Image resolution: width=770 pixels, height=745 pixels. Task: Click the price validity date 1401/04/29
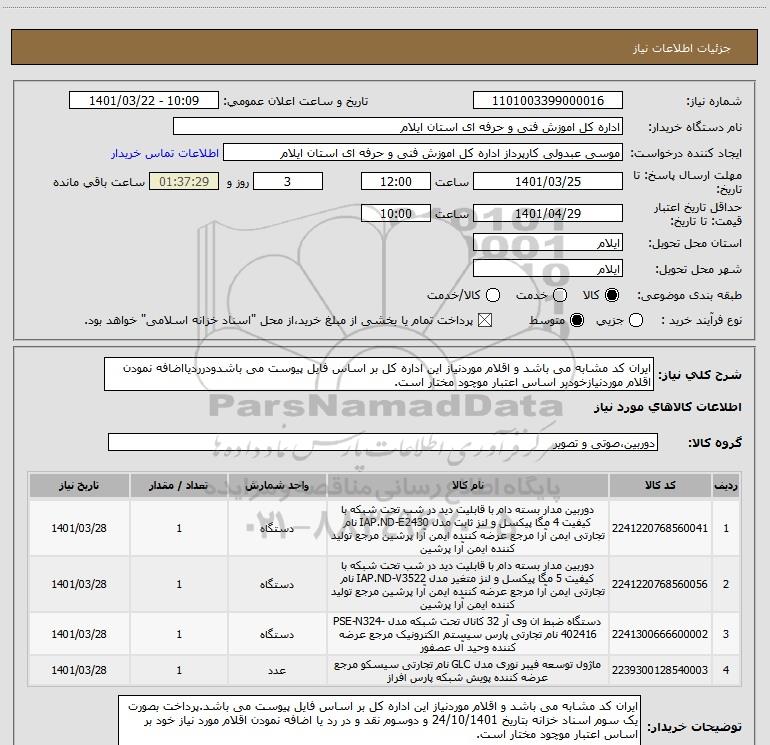548,213
